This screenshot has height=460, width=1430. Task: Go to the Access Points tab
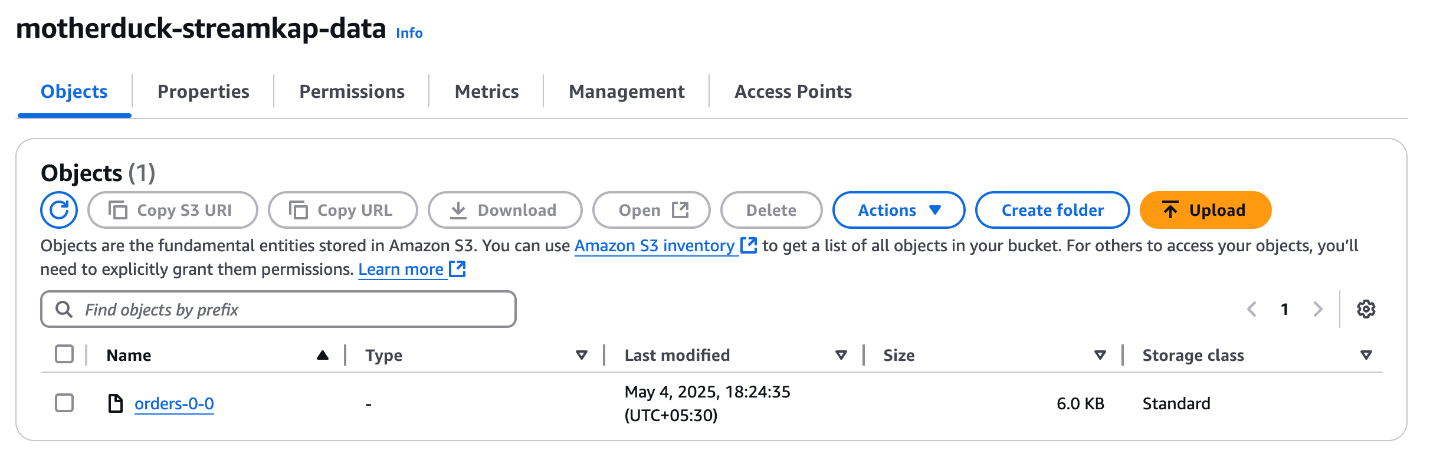(x=793, y=91)
